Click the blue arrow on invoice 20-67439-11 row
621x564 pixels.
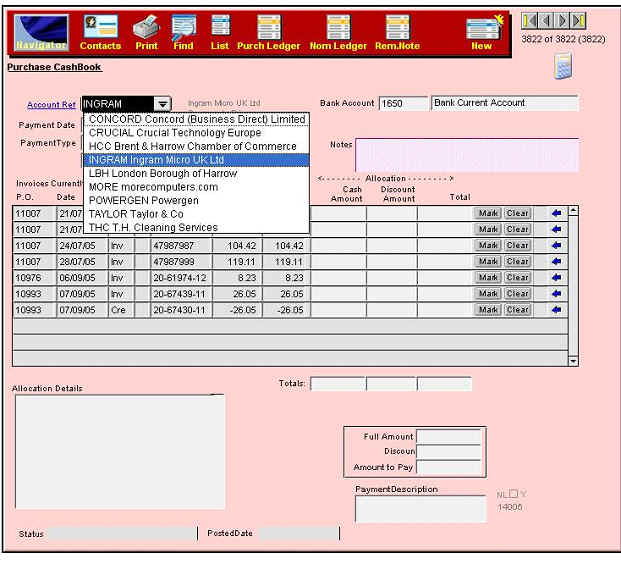[556, 293]
